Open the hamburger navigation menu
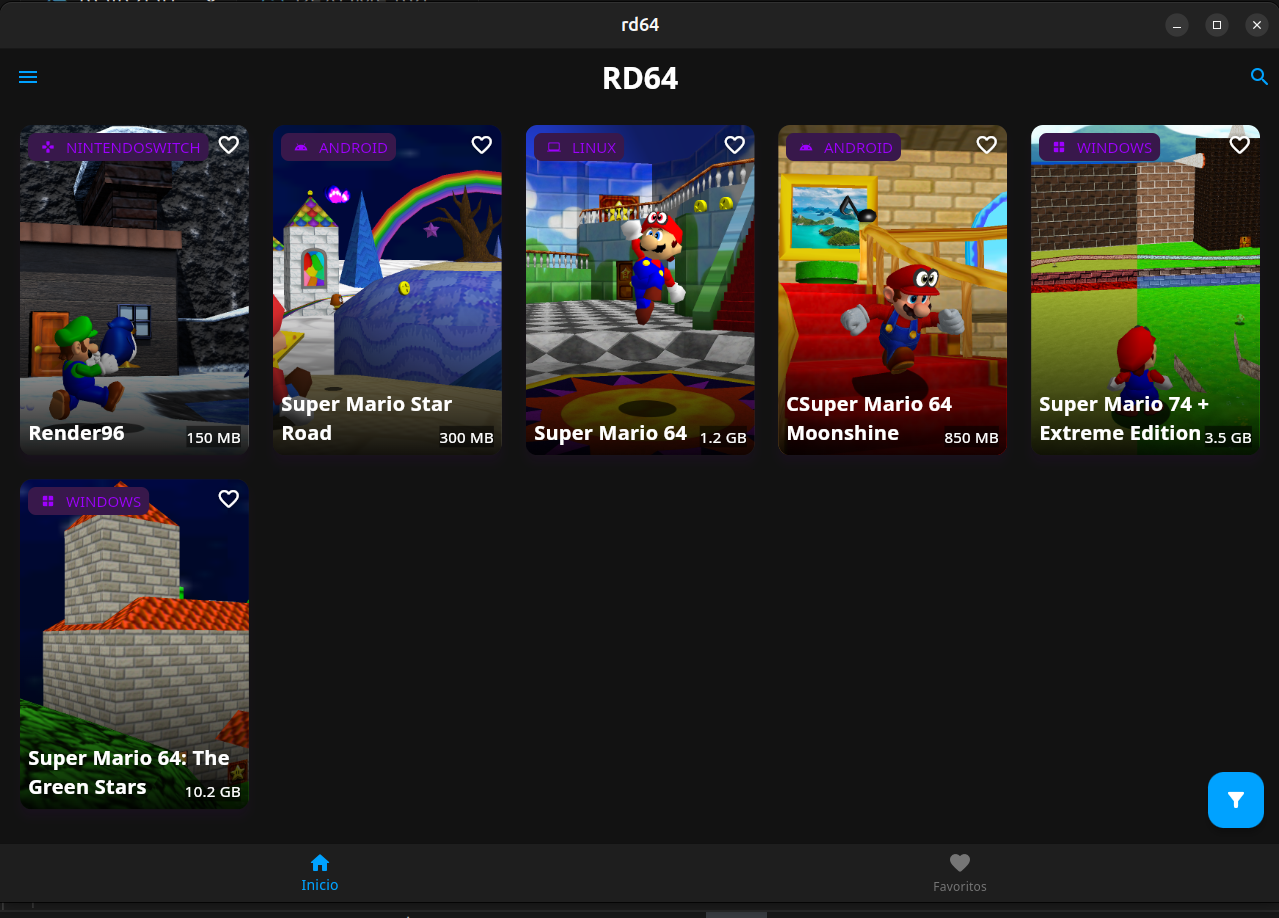 pos(28,76)
